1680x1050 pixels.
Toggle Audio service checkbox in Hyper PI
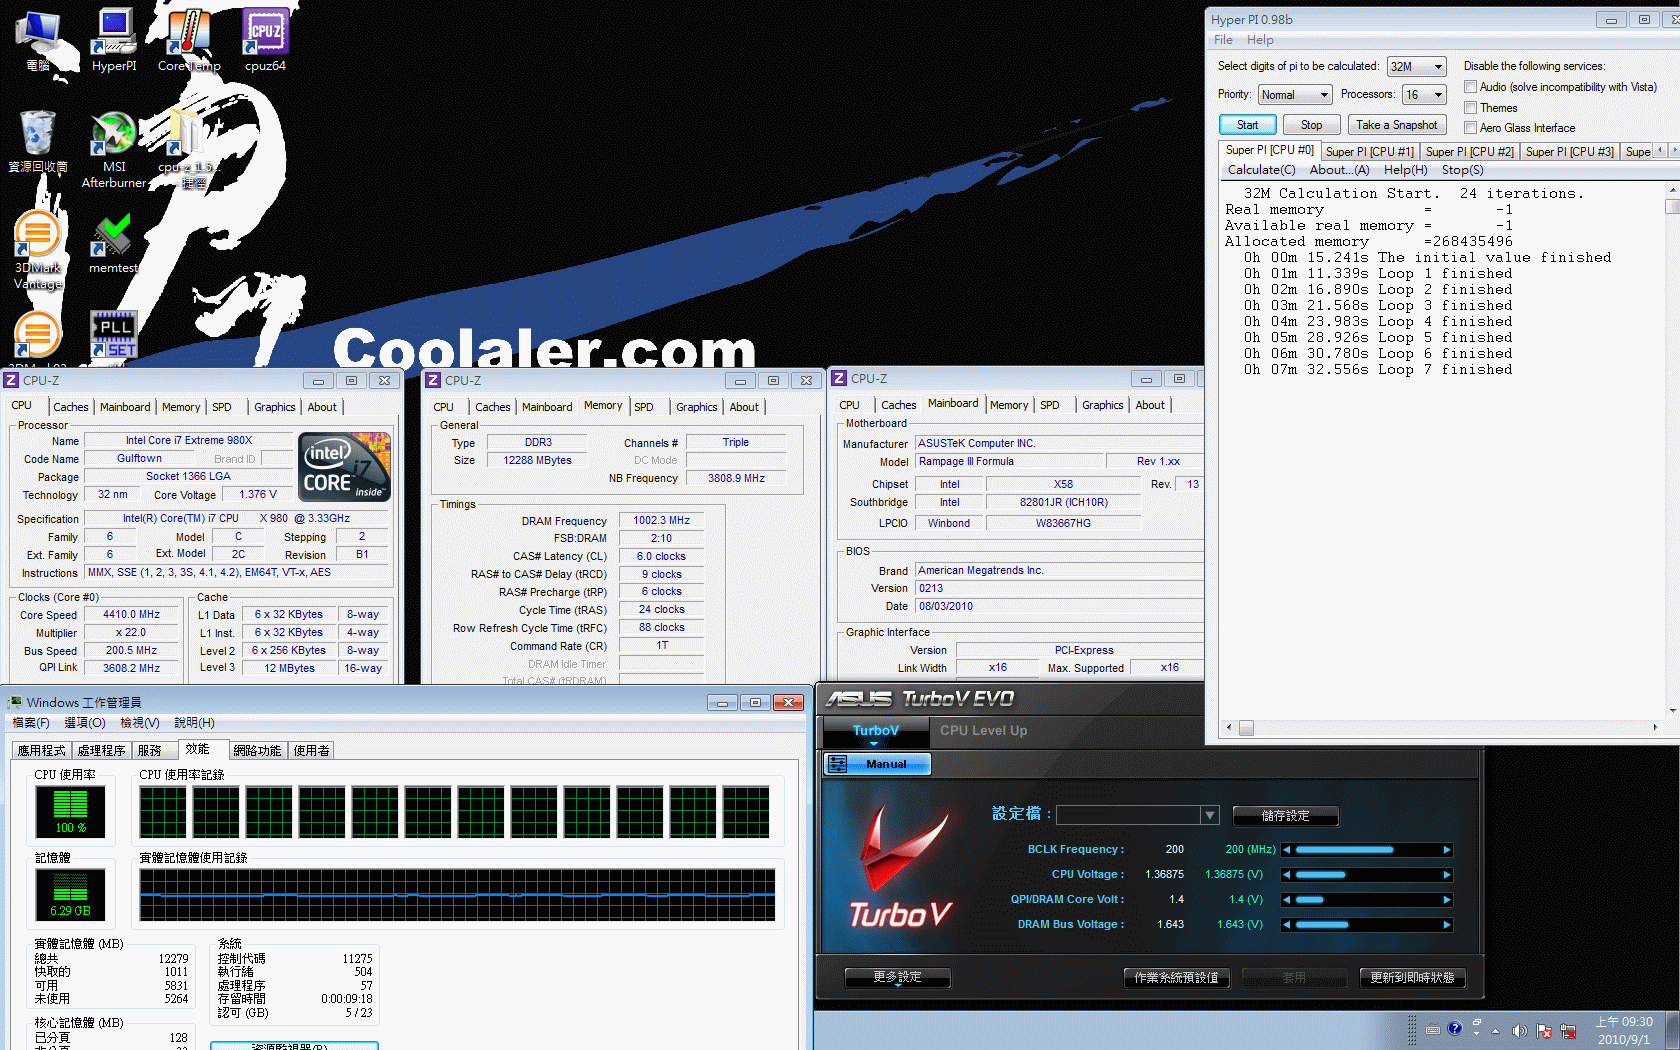(1471, 87)
